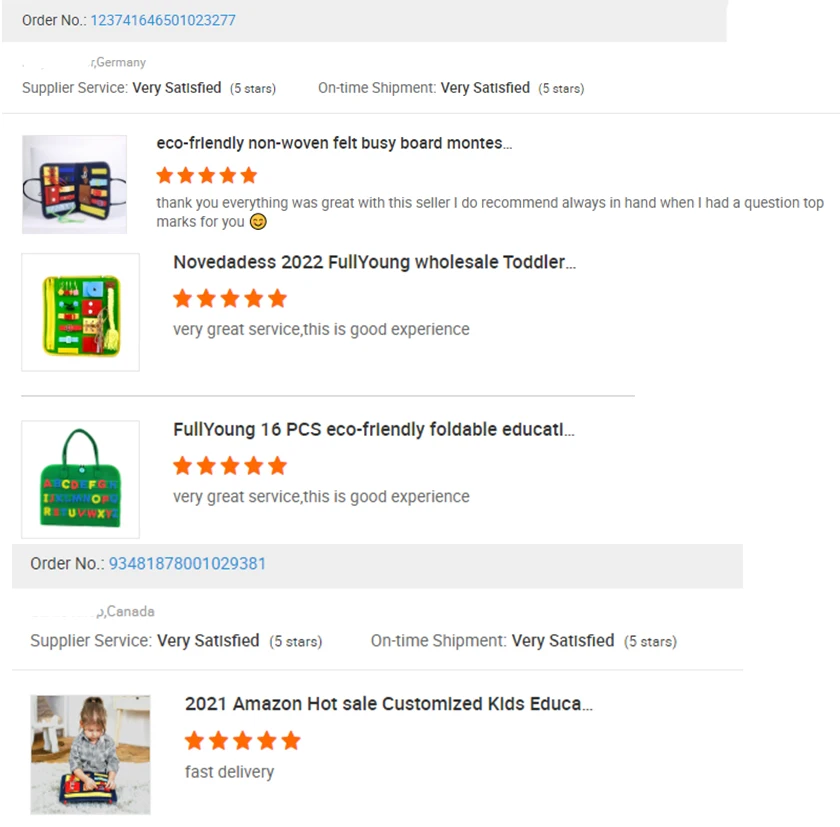Click the FullYoung 16 PCS eco-friendly foldable title
840x827 pixels.
pos(373,430)
